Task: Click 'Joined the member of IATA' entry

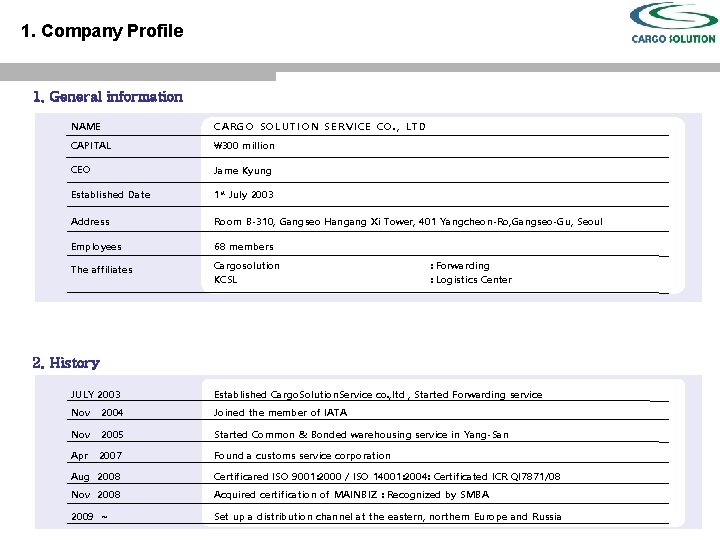Action: (x=281, y=413)
